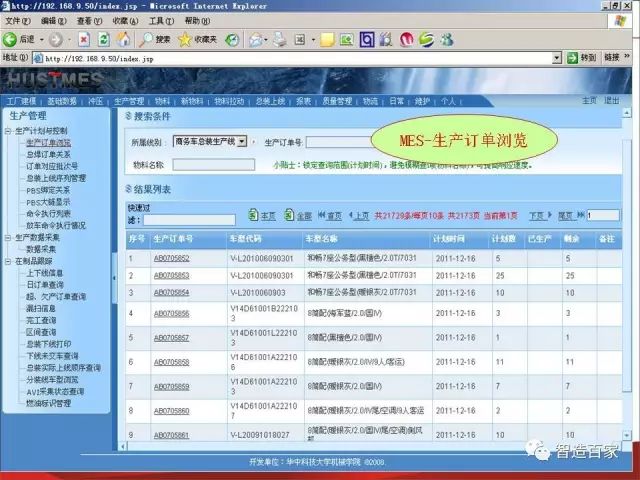
Task: Open the 查看 menu
Action: 89,21
